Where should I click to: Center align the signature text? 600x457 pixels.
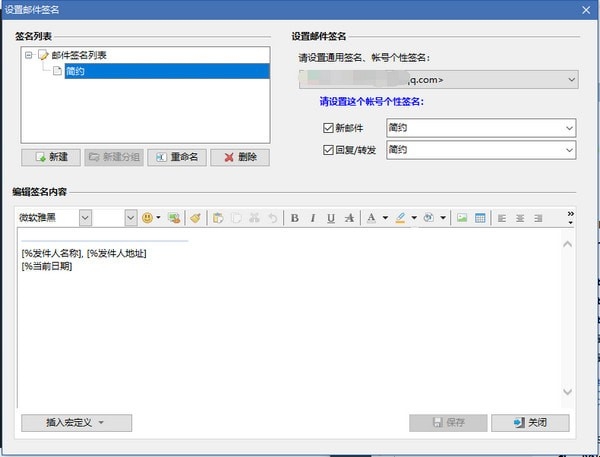click(520, 218)
